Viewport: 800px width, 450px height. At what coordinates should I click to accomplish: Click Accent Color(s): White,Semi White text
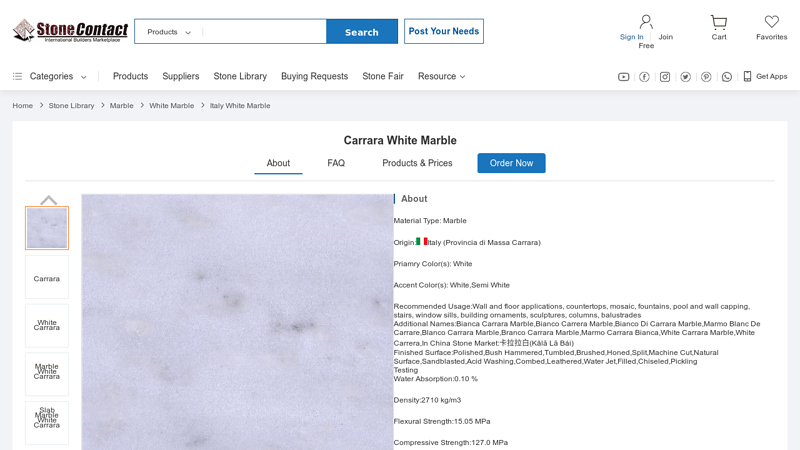452,285
